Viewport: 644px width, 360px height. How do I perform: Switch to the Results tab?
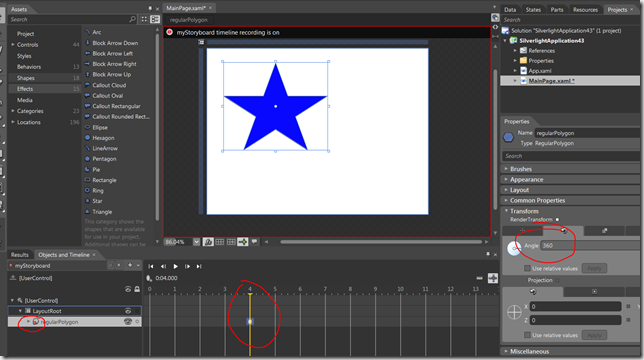(x=20, y=255)
